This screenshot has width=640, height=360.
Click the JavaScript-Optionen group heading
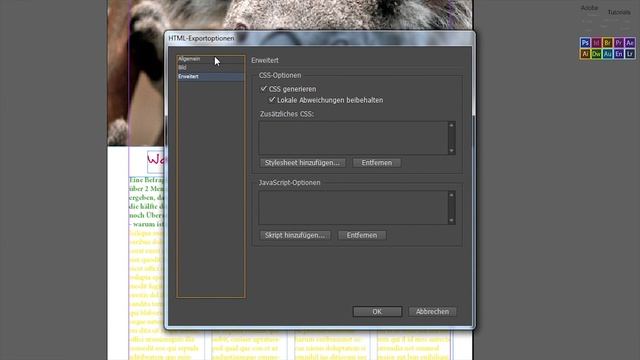point(289,183)
